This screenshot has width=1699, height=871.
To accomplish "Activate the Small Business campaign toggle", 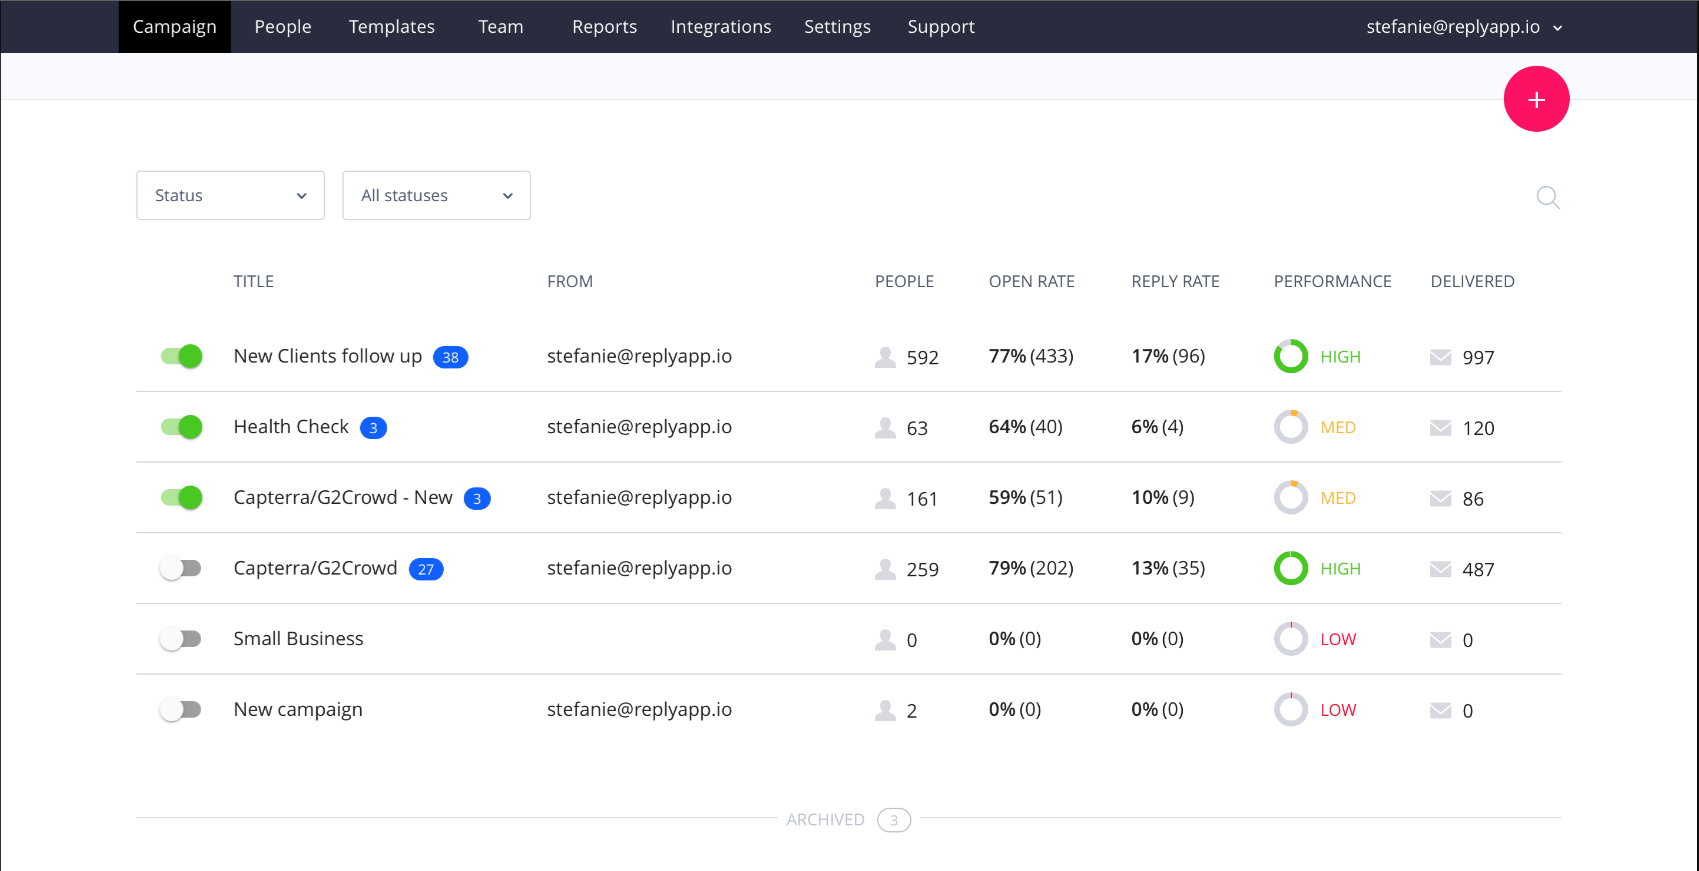I will click(181, 639).
